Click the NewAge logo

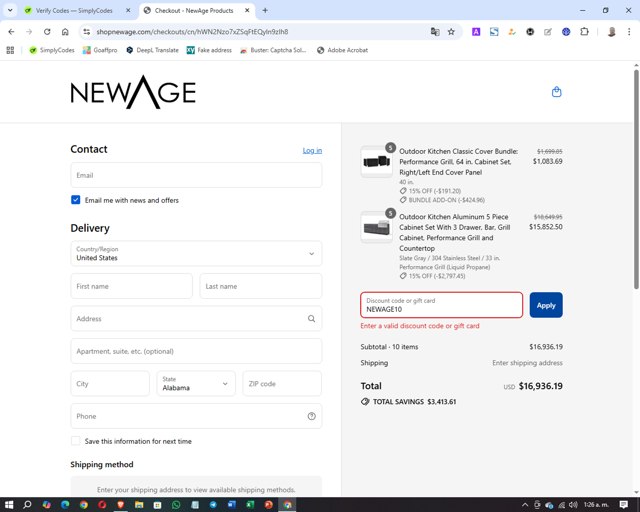(133, 92)
